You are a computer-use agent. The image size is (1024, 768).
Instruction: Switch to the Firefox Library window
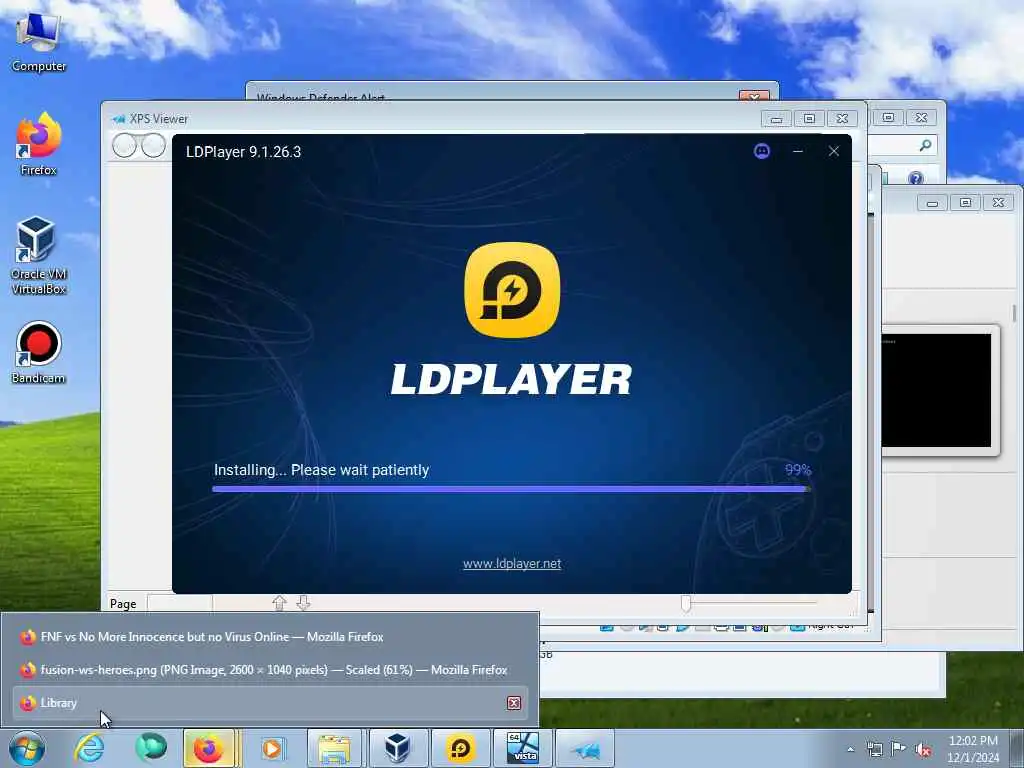pos(269,703)
